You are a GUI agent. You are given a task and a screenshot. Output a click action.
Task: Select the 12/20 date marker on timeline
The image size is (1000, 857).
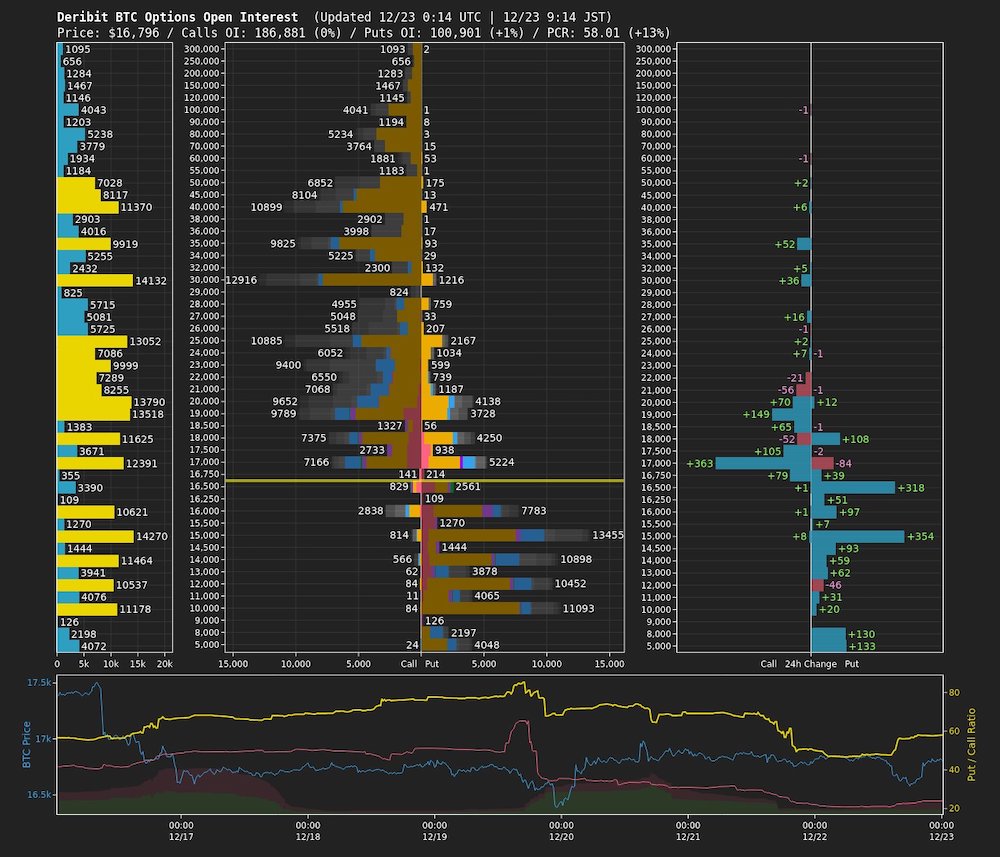tap(561, 829)
